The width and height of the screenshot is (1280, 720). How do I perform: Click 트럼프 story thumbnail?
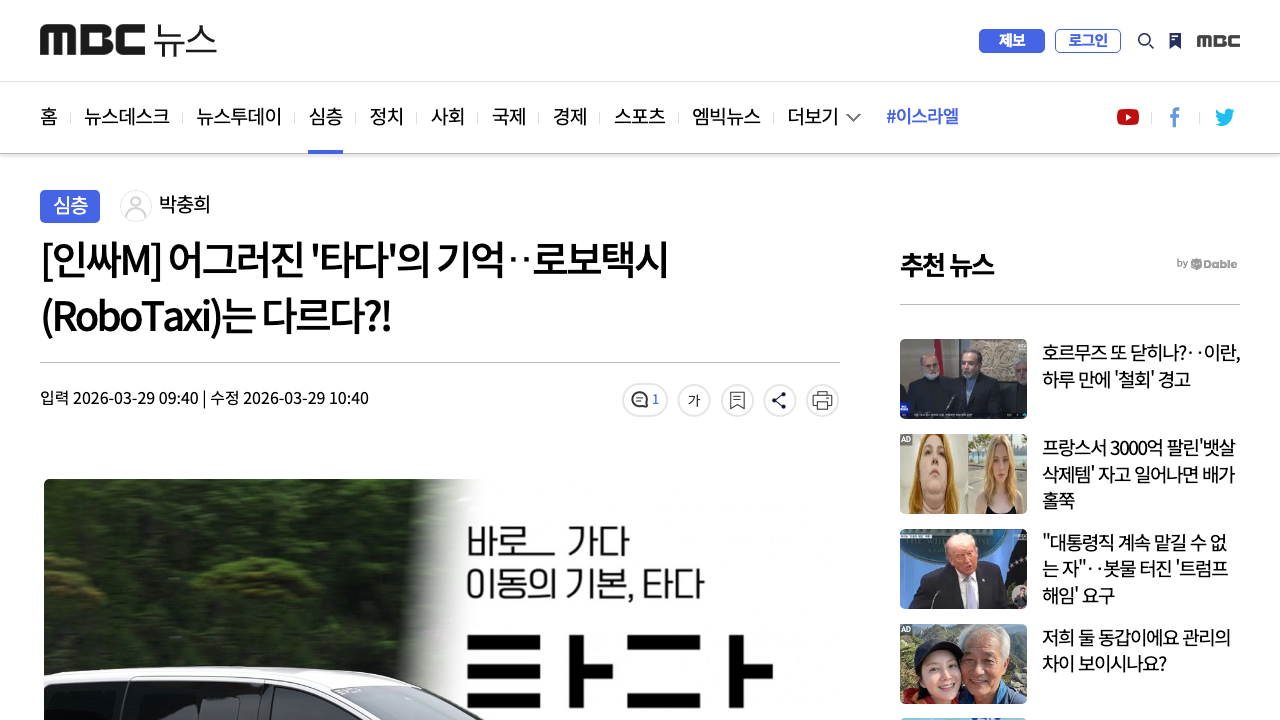pyautogui.click(x=963, y=569)
